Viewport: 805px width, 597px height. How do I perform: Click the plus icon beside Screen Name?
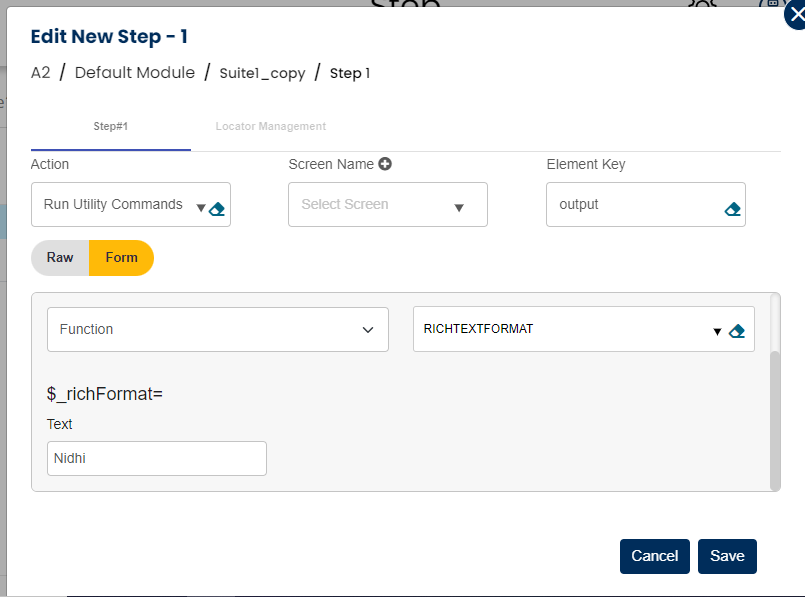click(385, 164)
